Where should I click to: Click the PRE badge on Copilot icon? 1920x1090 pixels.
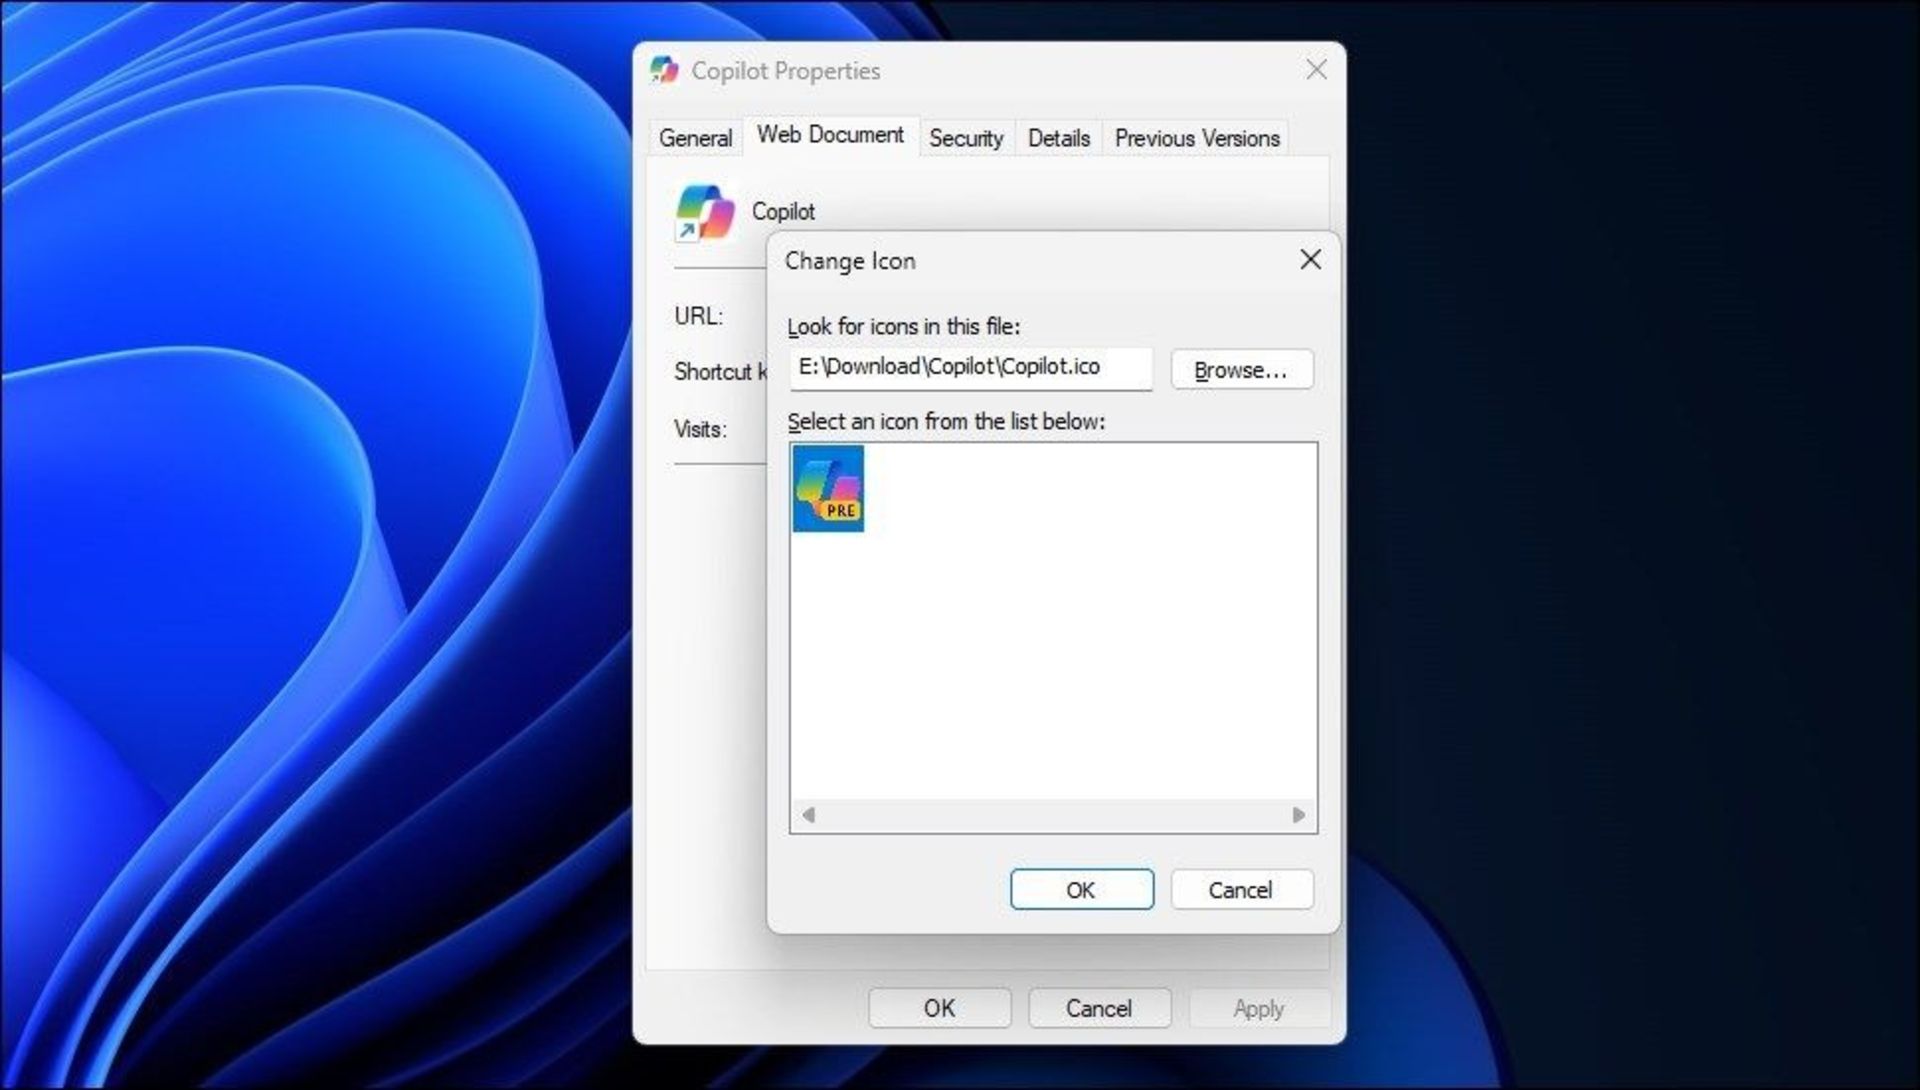[840, 511]
